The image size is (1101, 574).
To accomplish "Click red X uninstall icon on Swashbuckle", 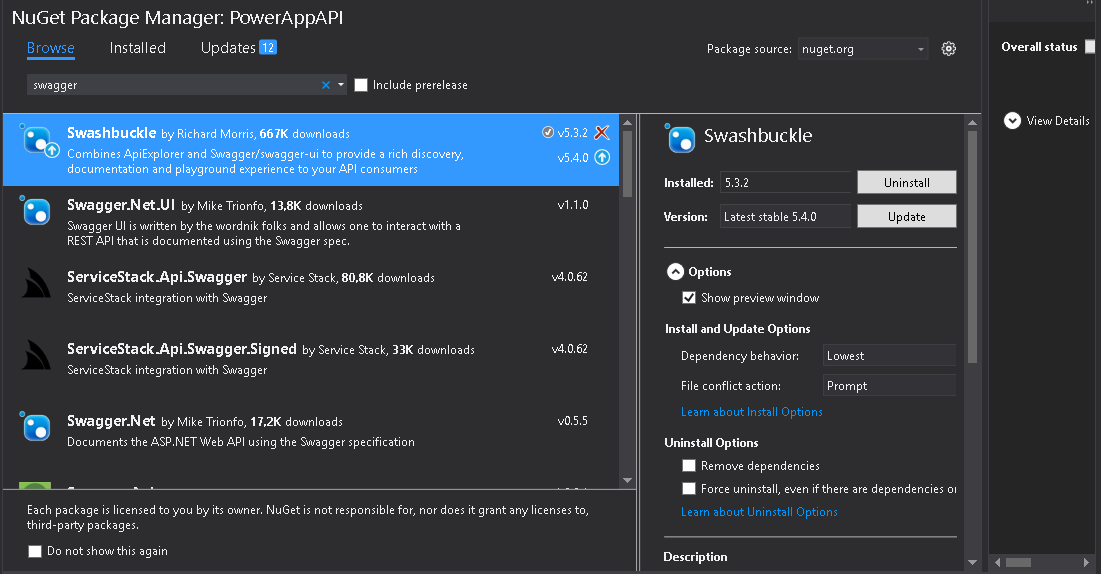I will (602, 132).
